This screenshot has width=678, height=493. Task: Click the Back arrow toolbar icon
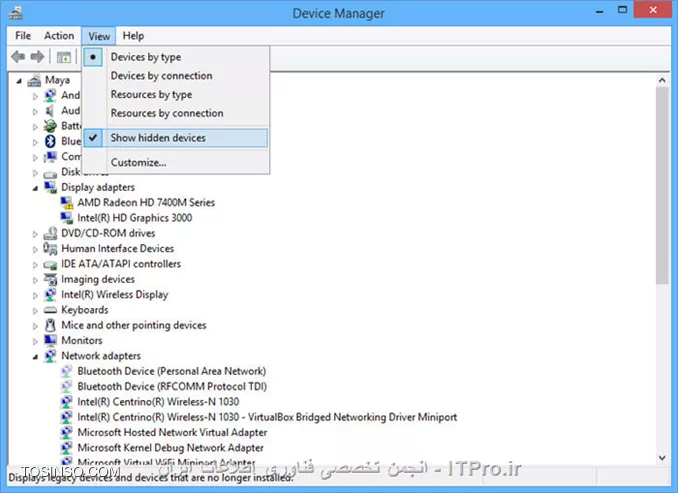point(18,57)
